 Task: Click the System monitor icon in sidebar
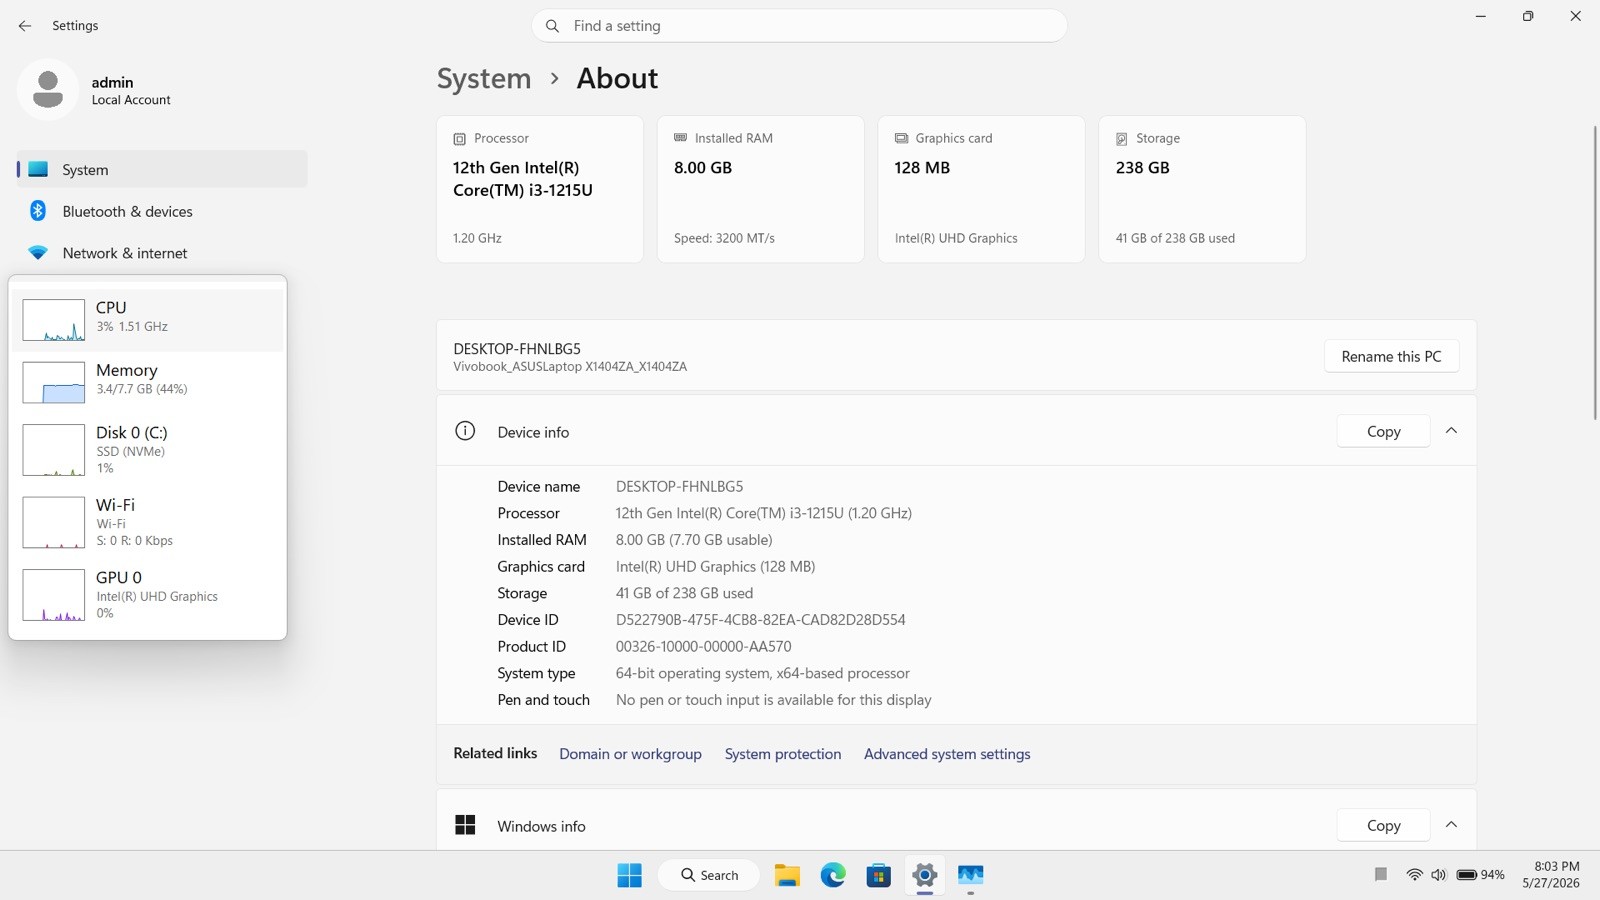pyautogui.click(x=38, y=170)
